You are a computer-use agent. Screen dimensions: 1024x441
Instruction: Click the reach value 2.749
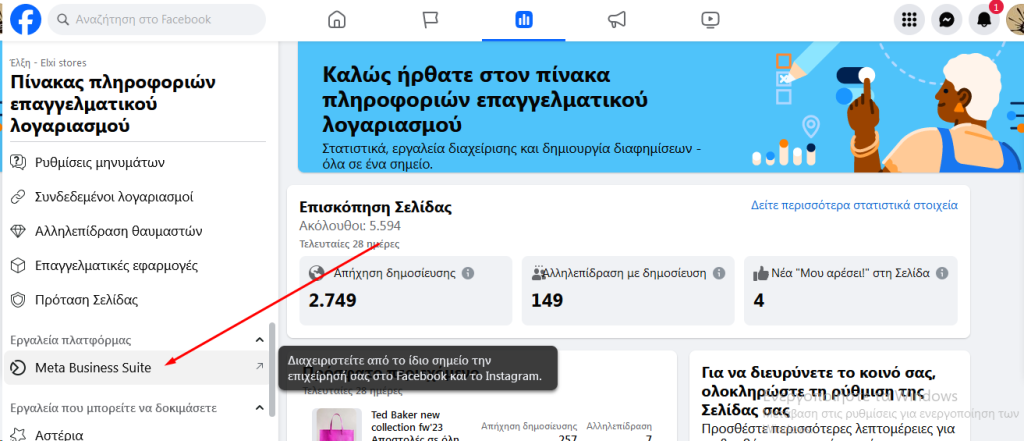click(332, 301)
